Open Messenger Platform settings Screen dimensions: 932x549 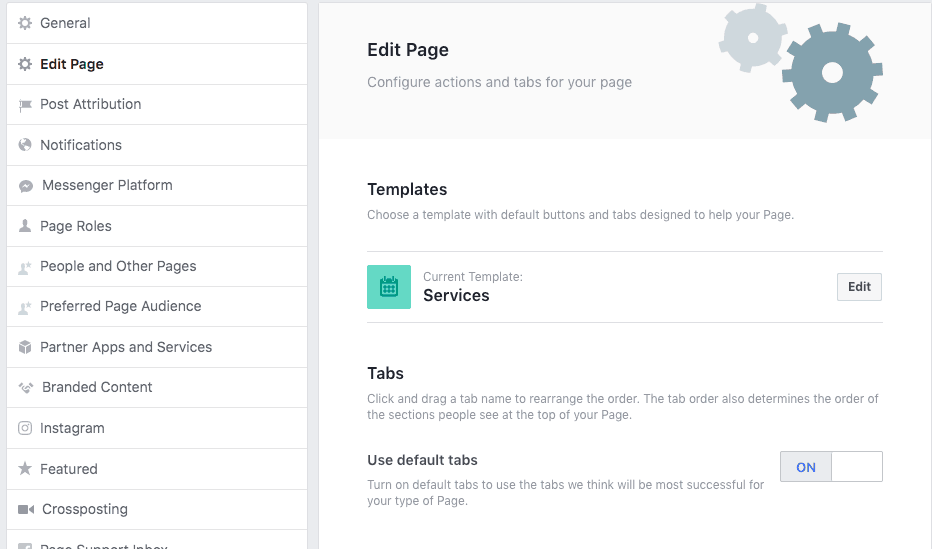pos(157,185)
